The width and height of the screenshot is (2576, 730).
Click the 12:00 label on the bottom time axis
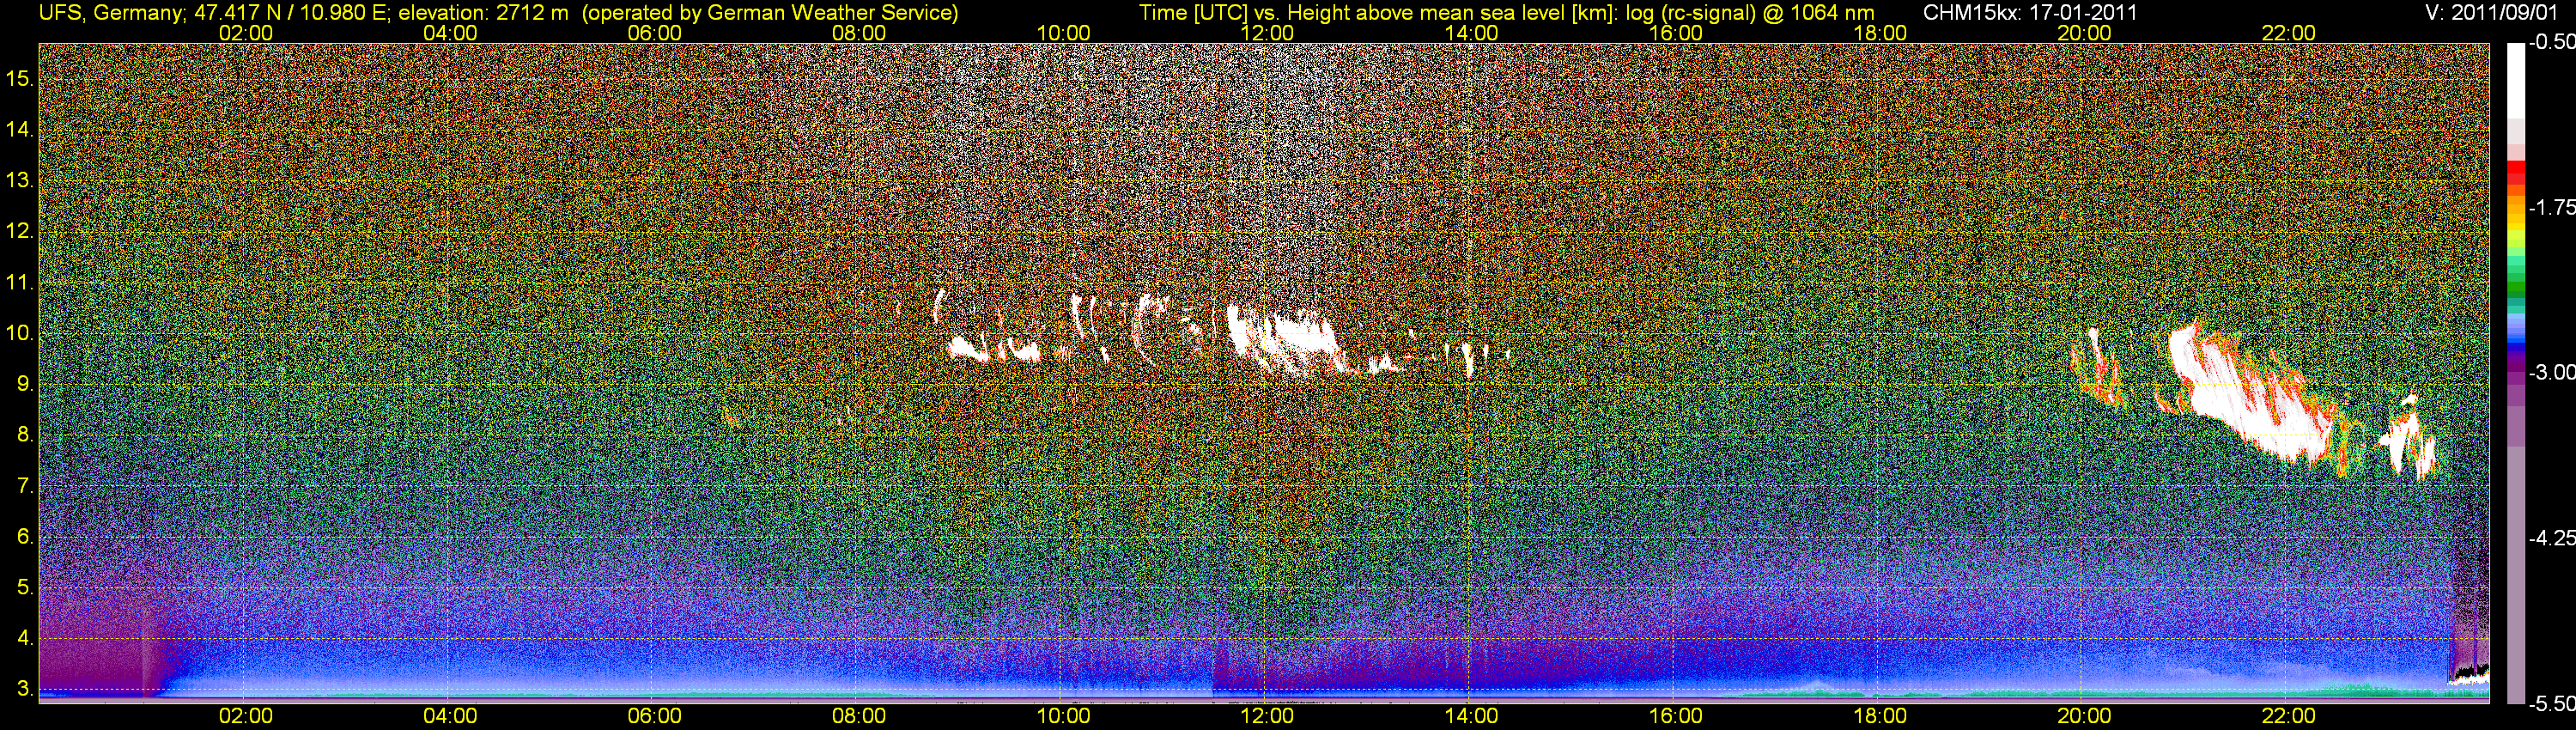click(x=1267, y=716)
